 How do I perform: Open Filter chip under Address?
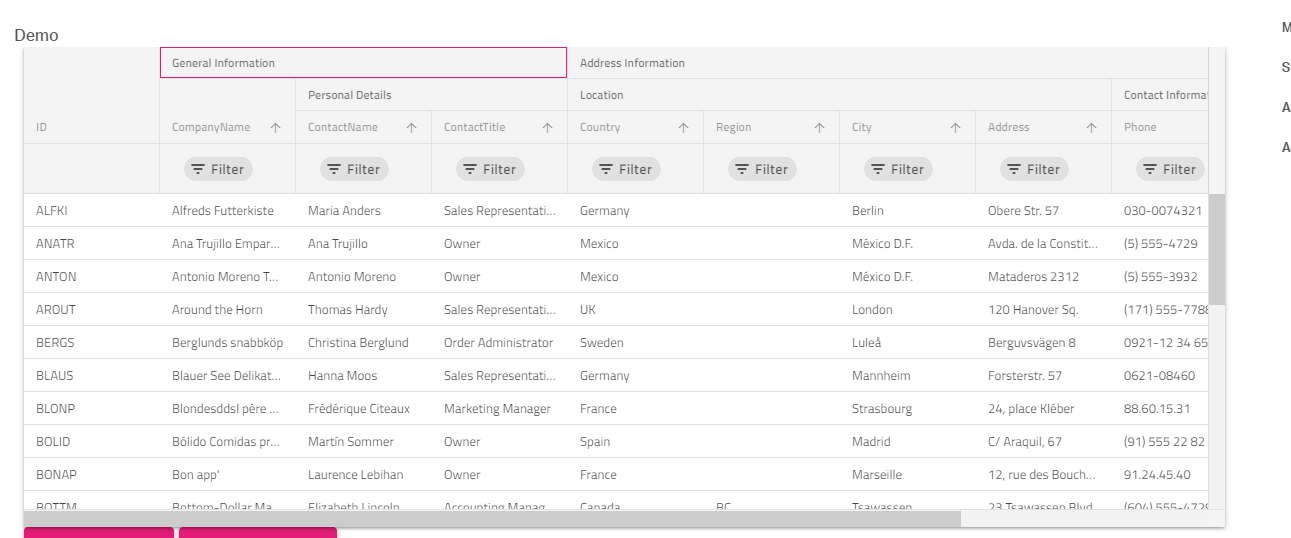click(x=1034, y=169)
